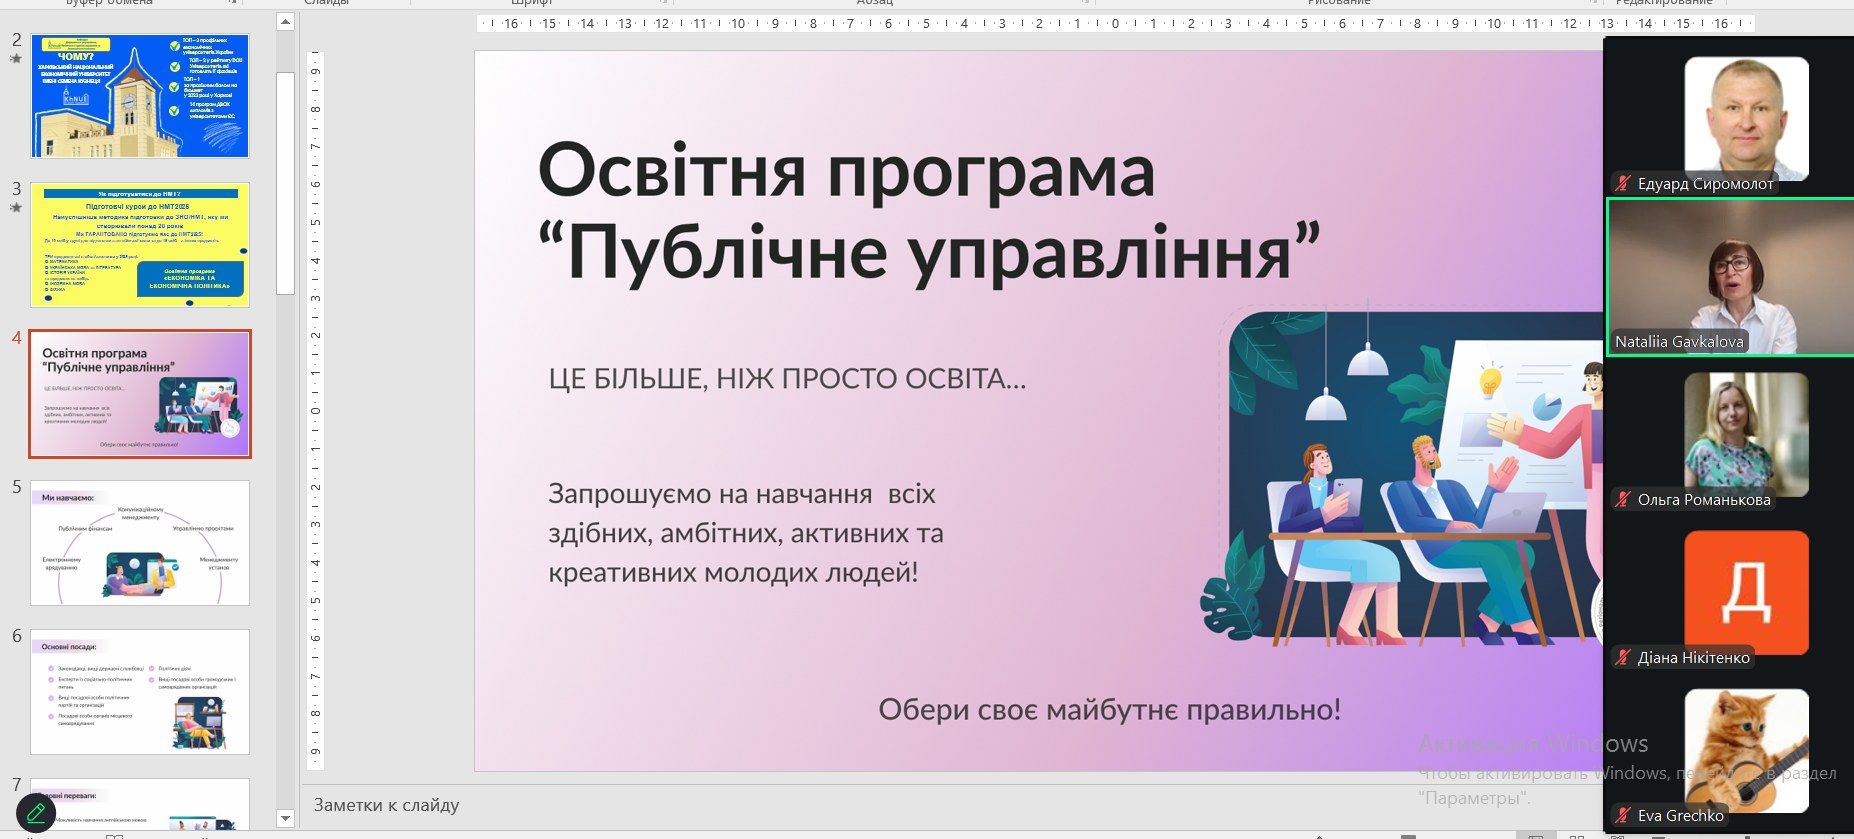
Task: Click Діана Нікітенко's orange 'Д' avatar
Action: point(1746,591)
